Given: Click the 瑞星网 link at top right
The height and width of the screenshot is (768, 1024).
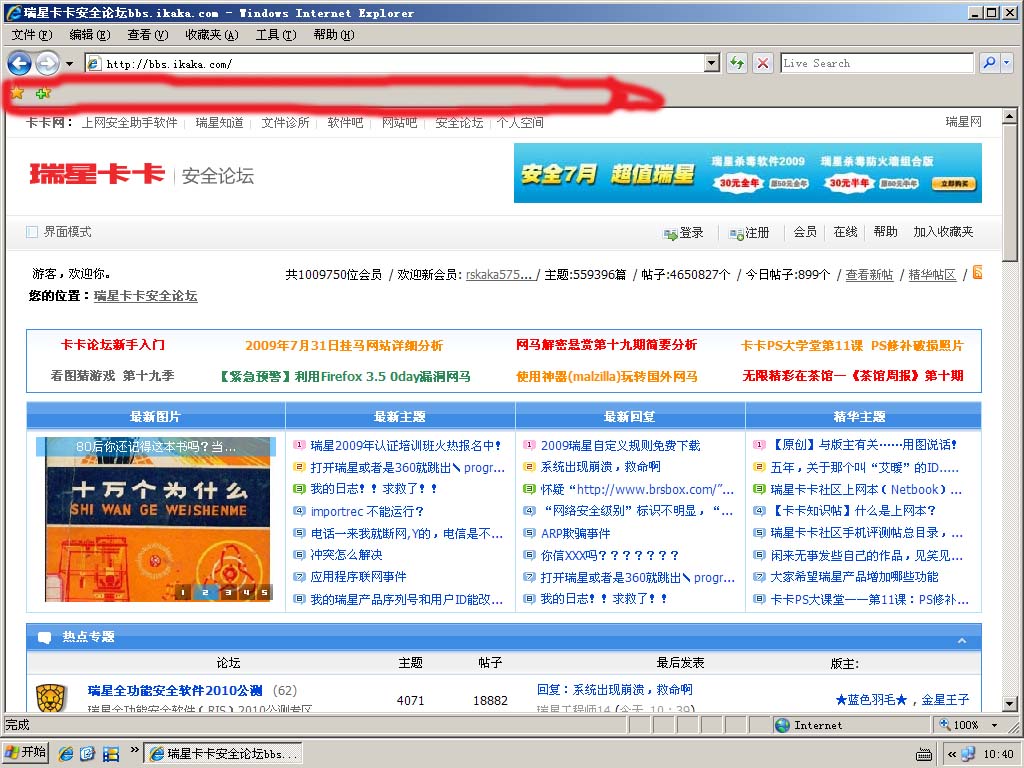Looking at the screenshot, I should pos(963,121).
